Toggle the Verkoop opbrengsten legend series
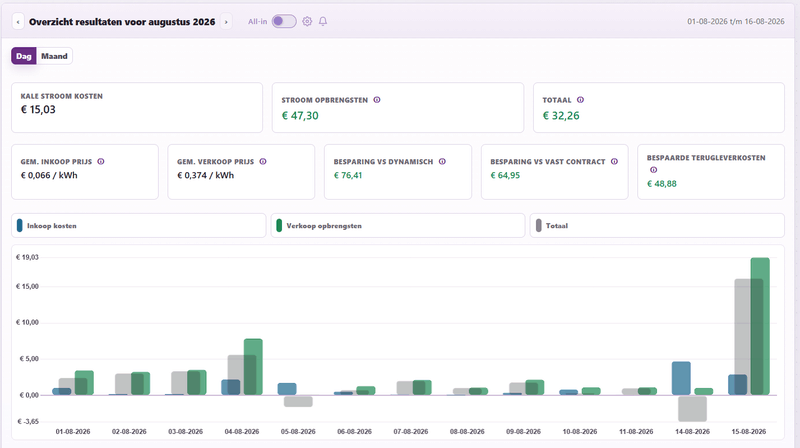 (x=398, y=226)
